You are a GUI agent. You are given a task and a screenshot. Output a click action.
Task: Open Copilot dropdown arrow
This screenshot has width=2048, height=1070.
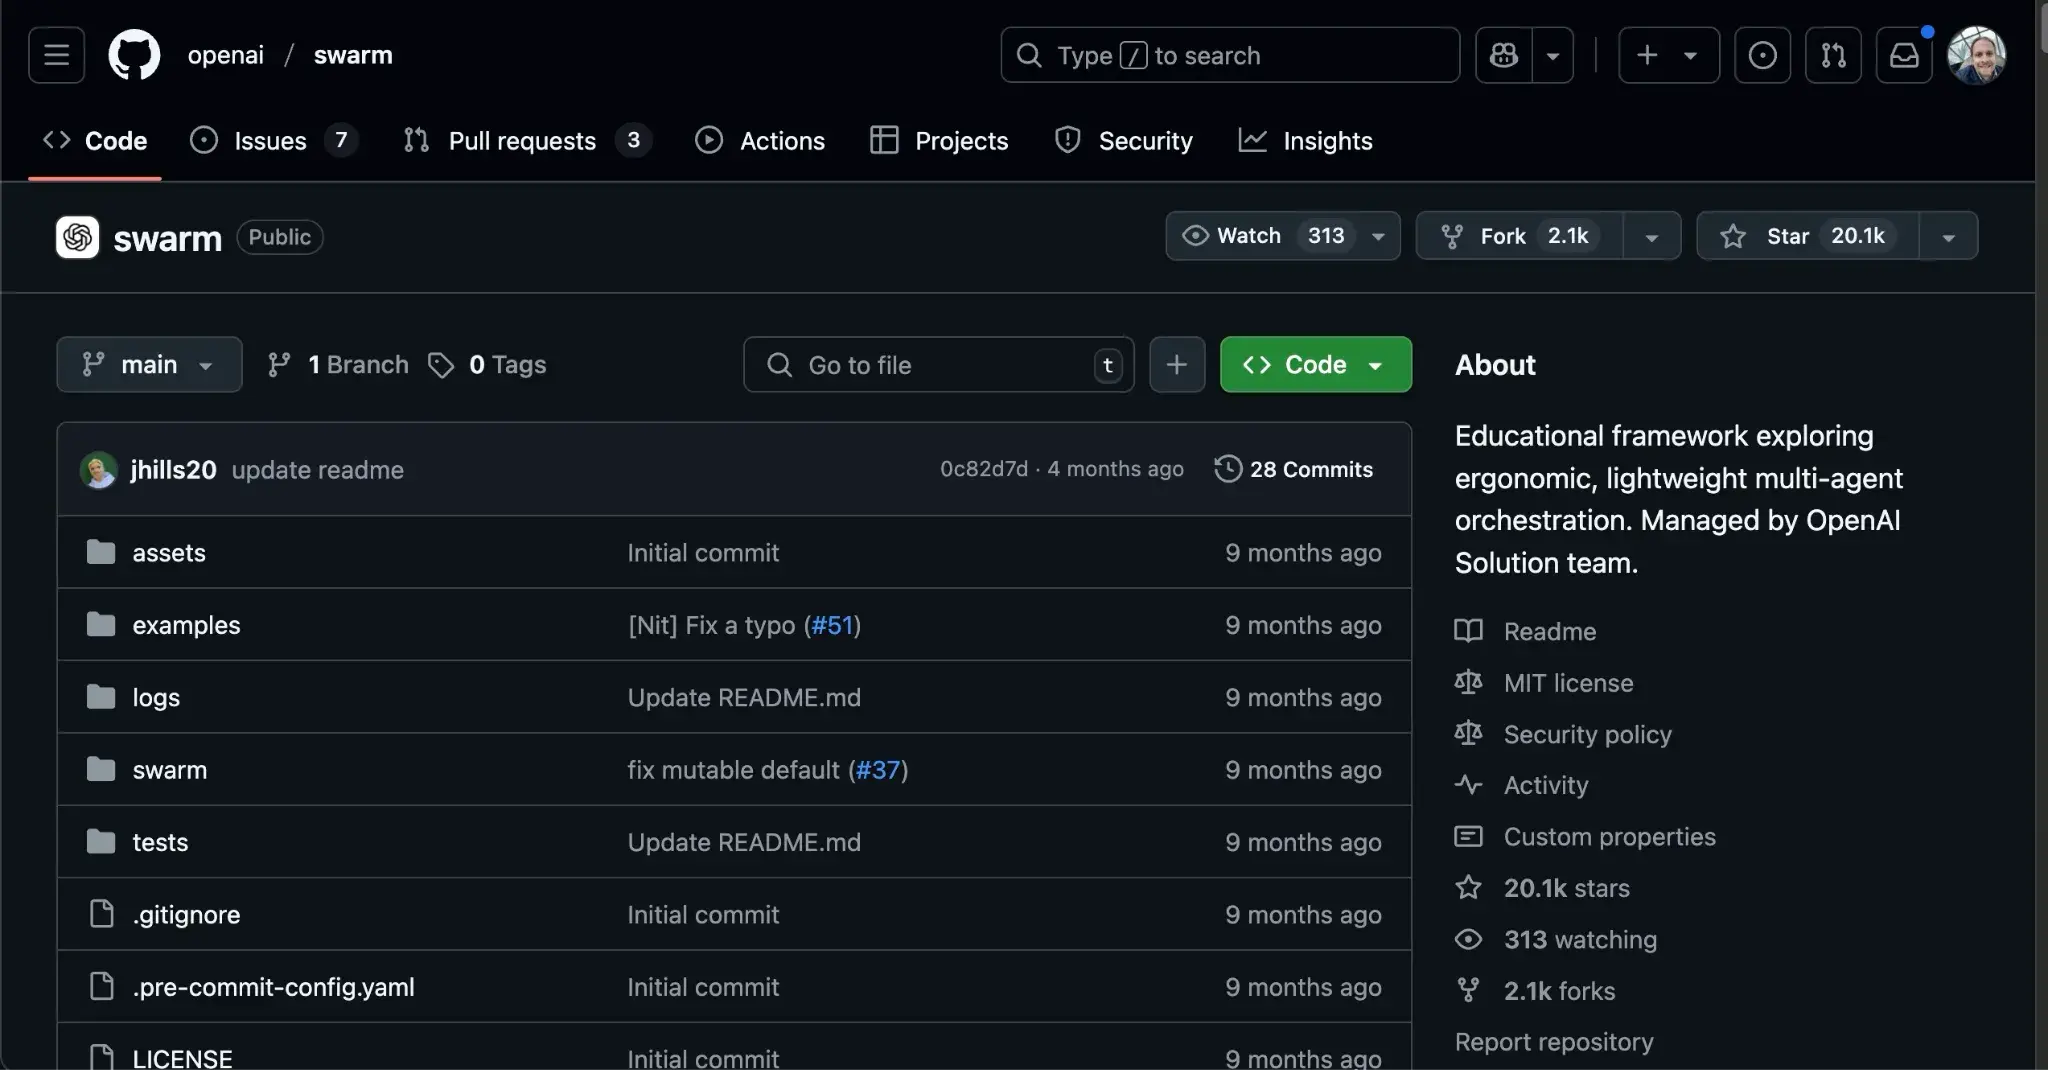pos(1553,55)
